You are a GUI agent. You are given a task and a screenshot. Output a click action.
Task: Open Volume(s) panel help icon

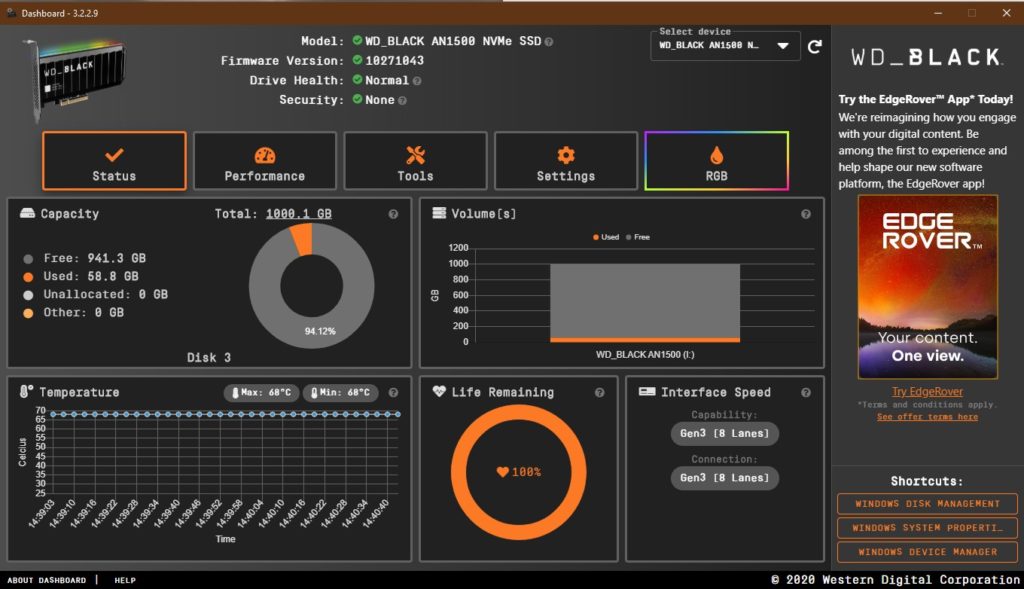point(806,214)
